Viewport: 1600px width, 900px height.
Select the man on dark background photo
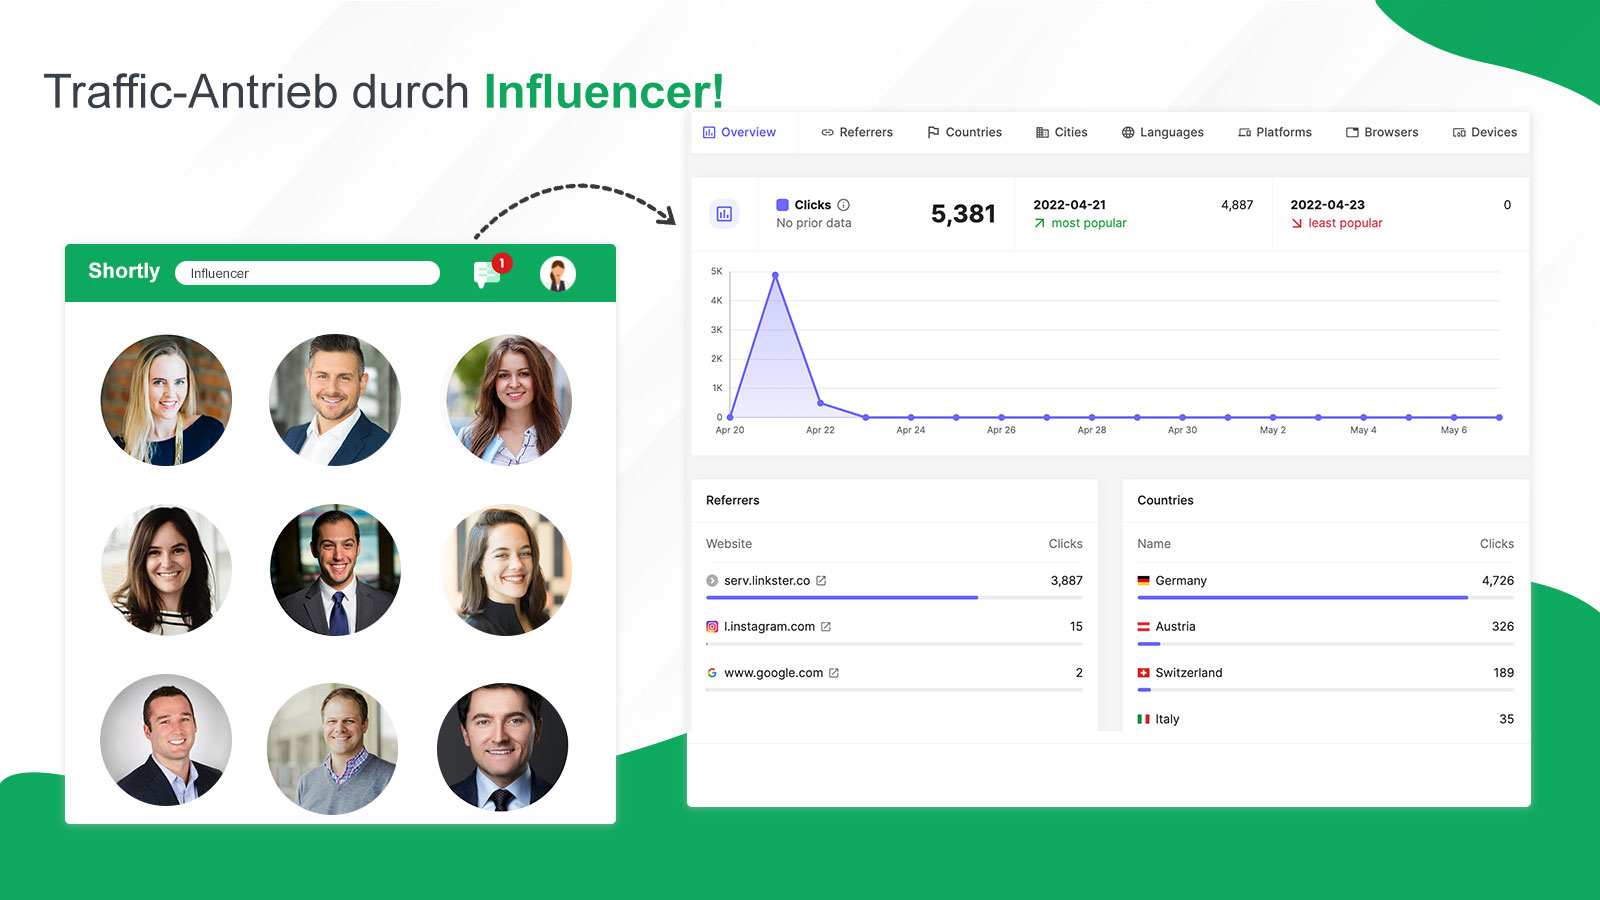(502, 747)
